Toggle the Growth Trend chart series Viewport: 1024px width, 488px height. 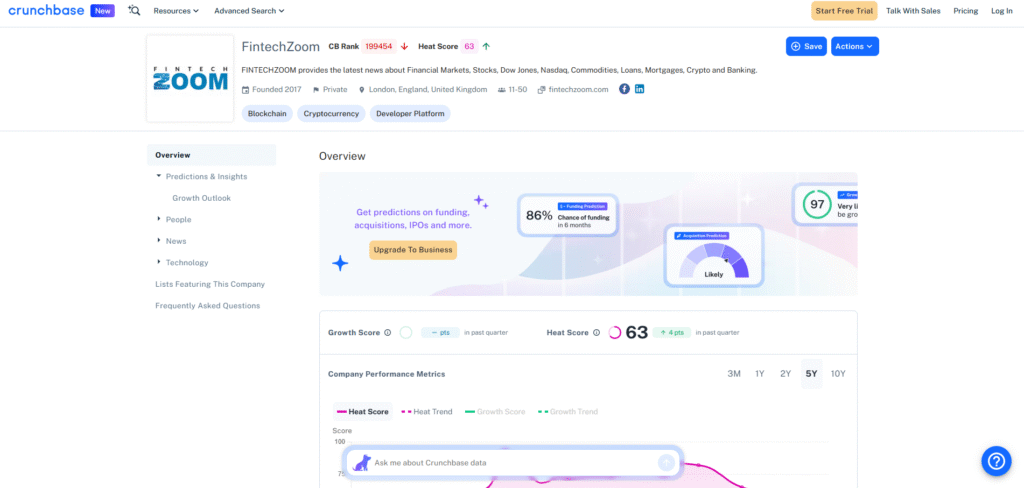(x=568, y=412)
